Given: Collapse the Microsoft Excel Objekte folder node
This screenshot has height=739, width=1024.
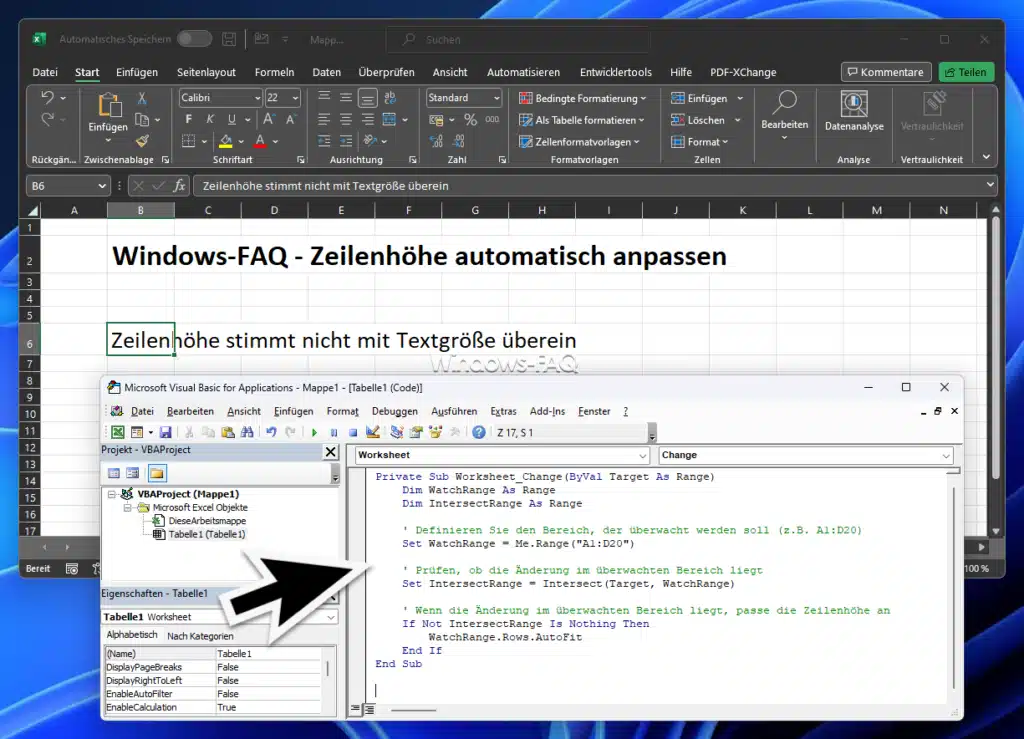Looking at the screenshot, I should [x=127, y=507].
